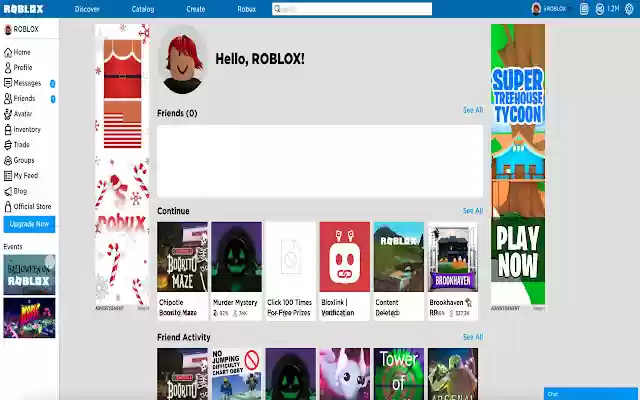Image resolution: width=640 pixels, height=400 pixels.
Task: Click the sidebar ROBLOX user avatar
Action: tap(8, 29)
